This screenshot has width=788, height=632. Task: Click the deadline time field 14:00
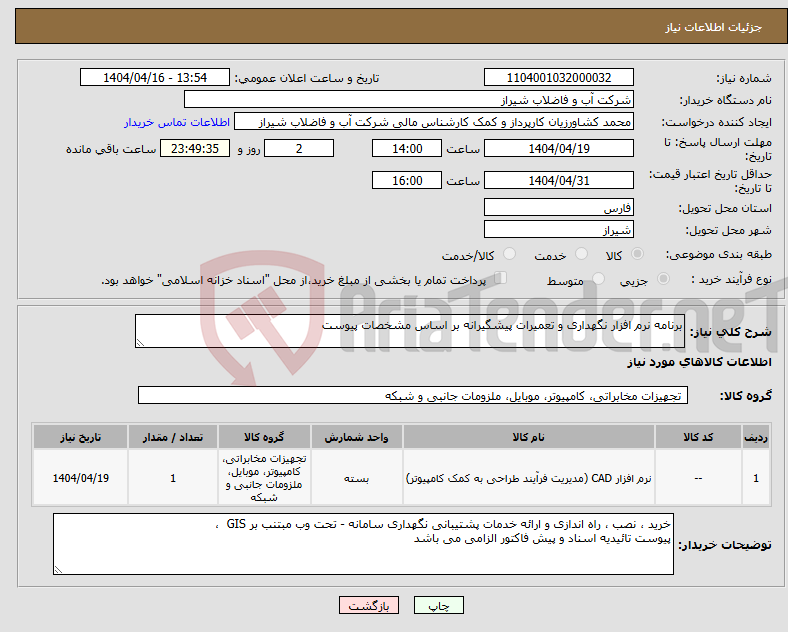coord(407,148)
